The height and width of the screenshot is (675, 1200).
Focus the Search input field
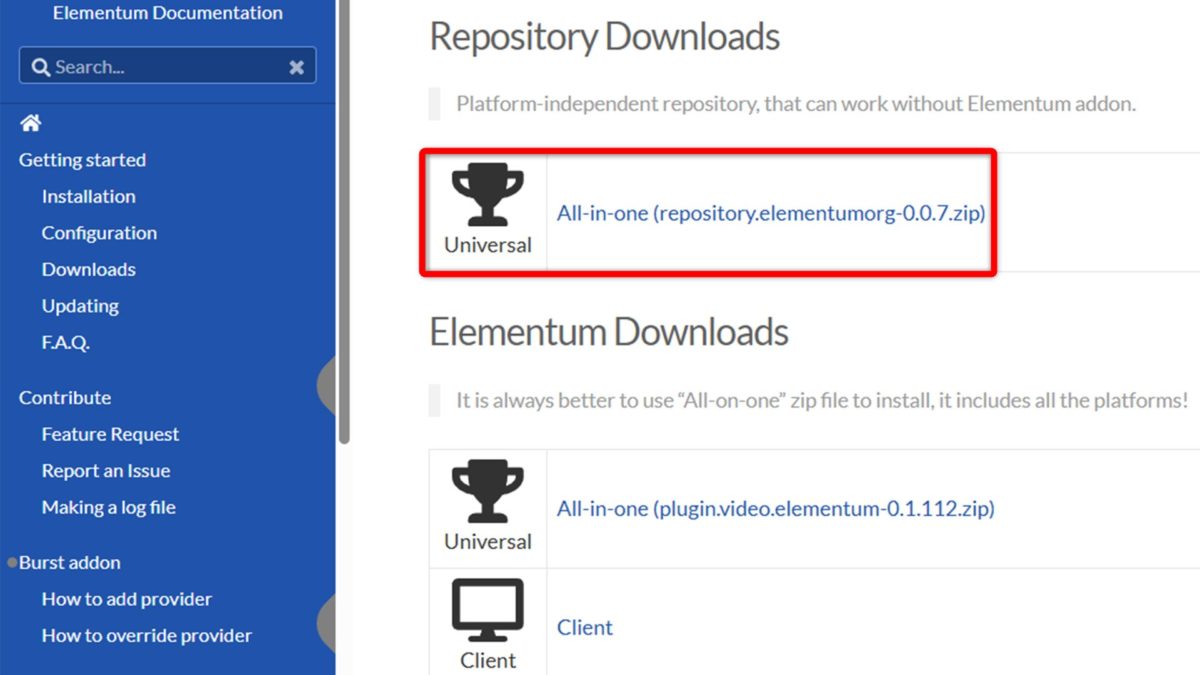pos(167,66)
